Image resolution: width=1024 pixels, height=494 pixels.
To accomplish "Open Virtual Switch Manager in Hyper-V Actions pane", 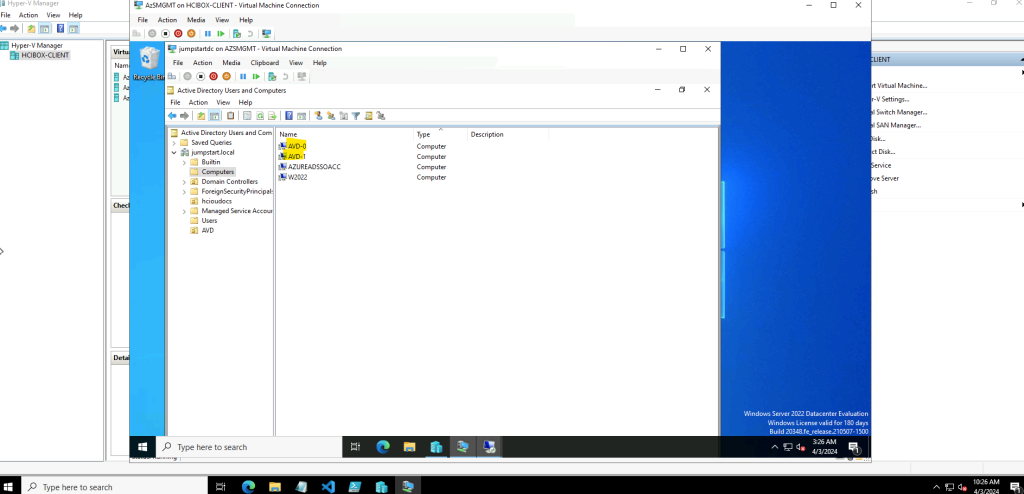I will pyautogui.click(x=899, y=112).
